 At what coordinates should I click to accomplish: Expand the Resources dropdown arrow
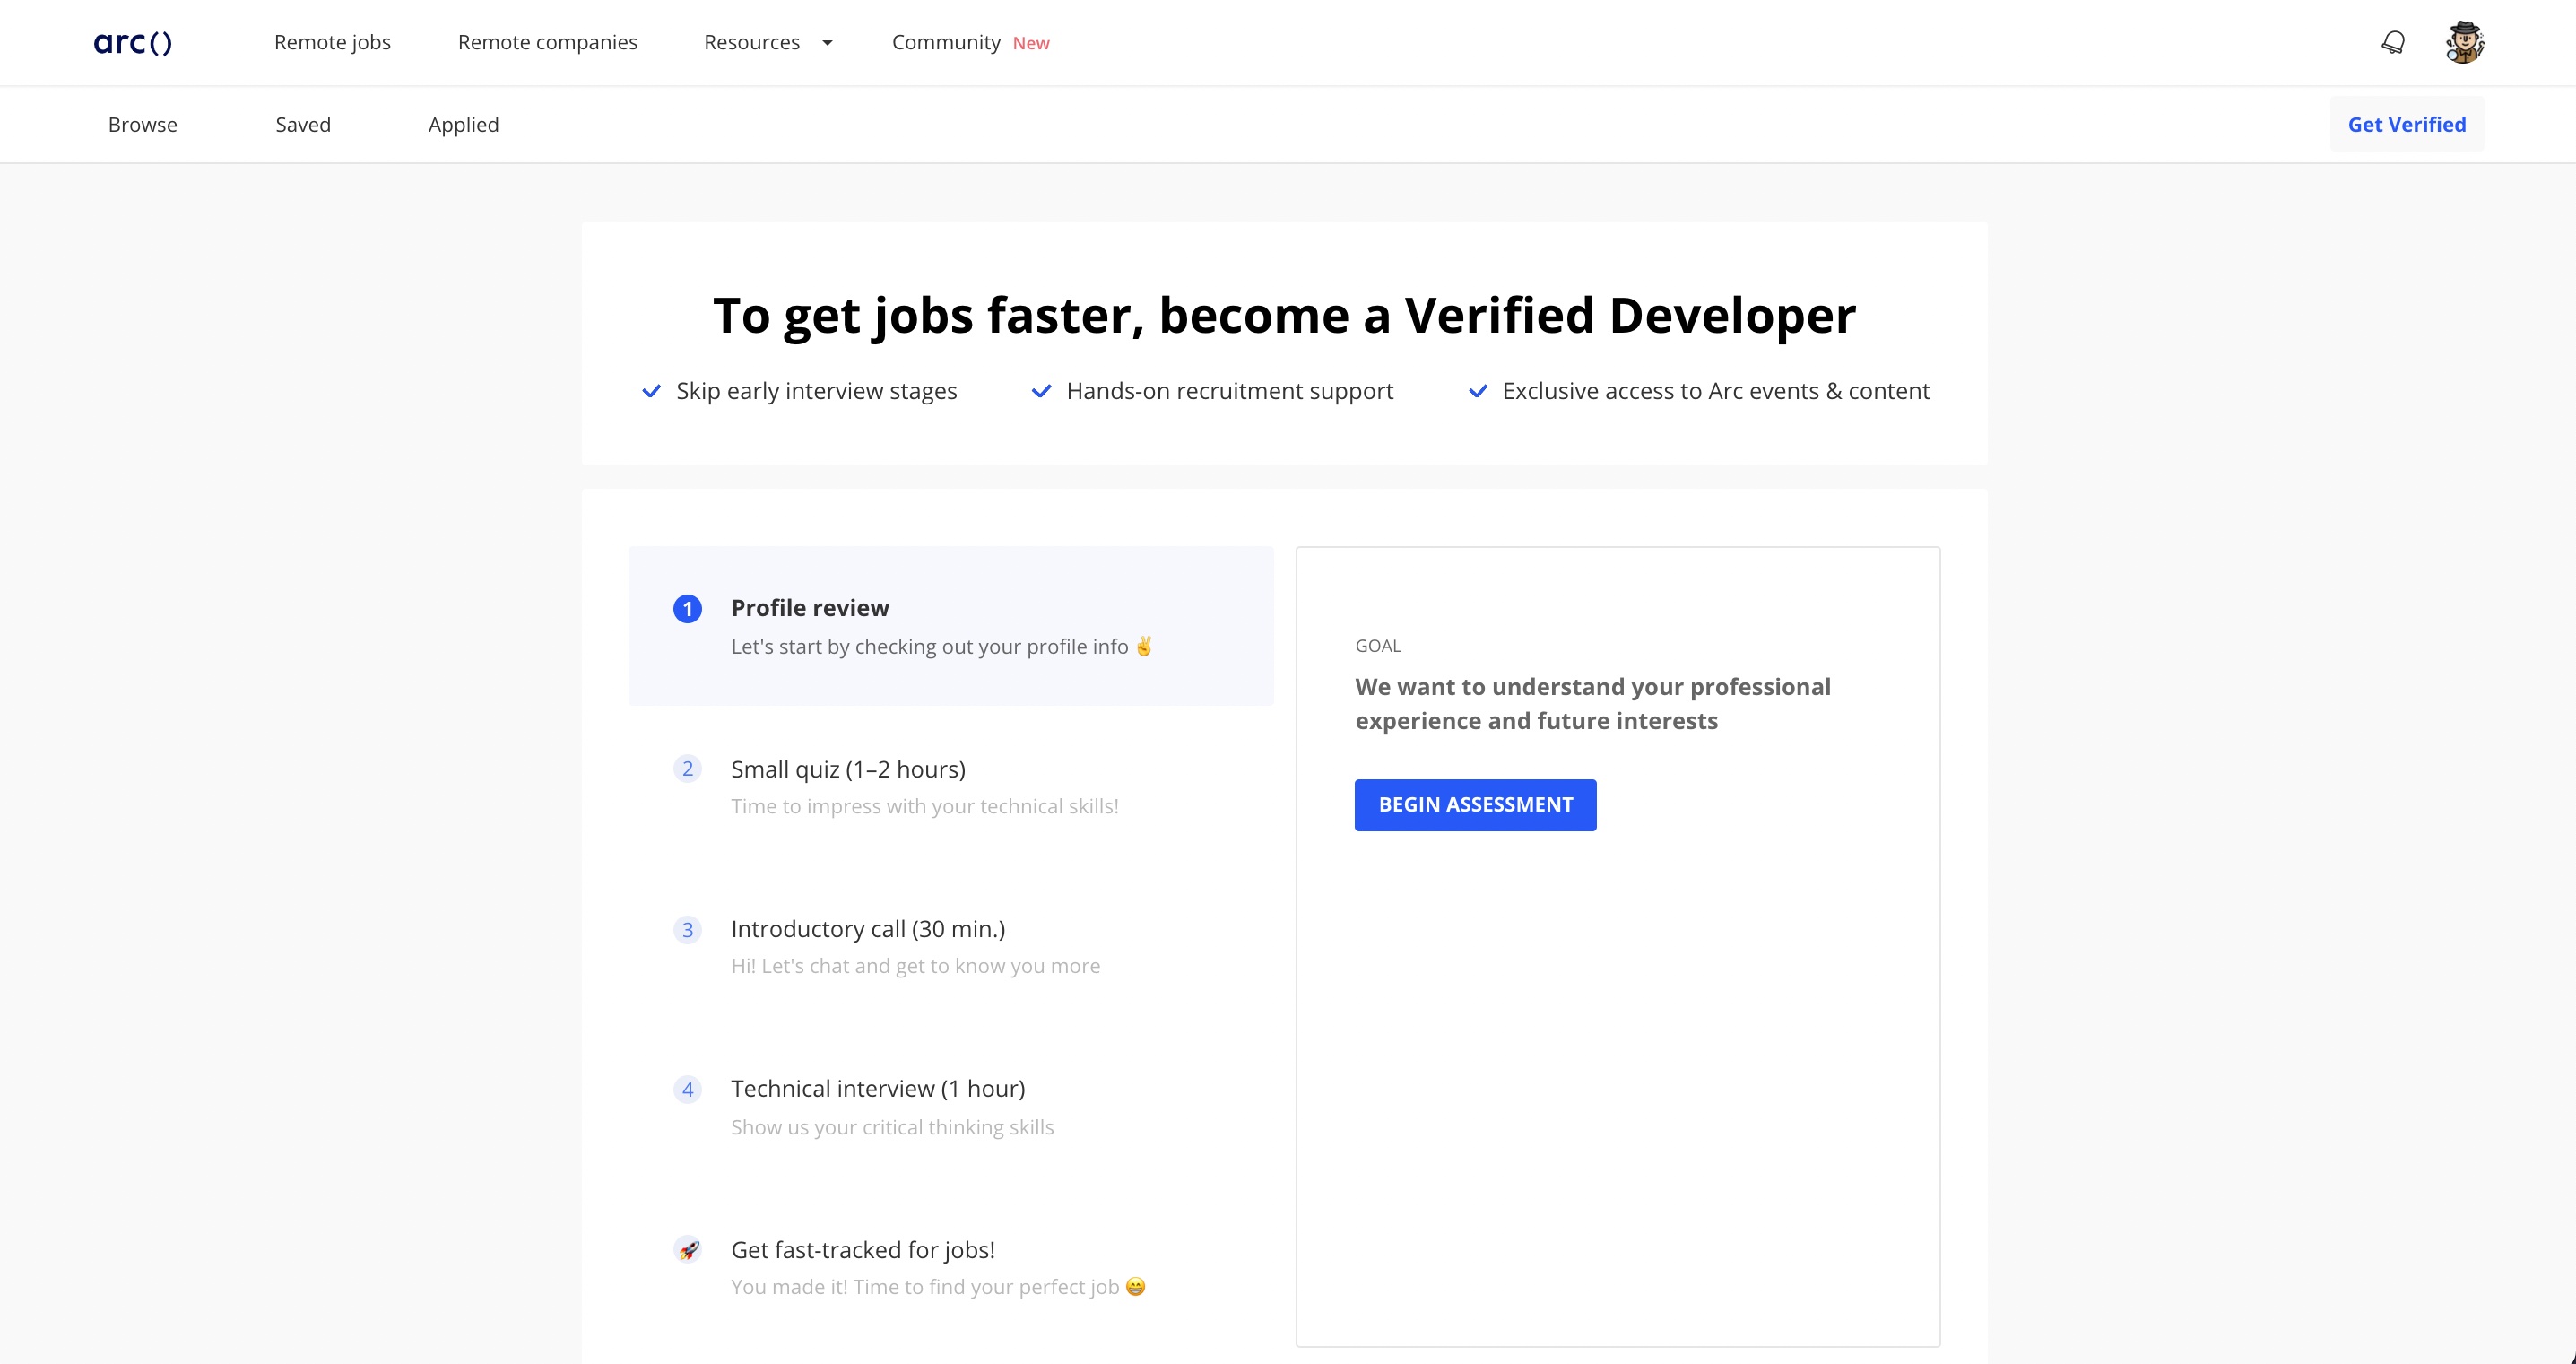click(827, 43)
